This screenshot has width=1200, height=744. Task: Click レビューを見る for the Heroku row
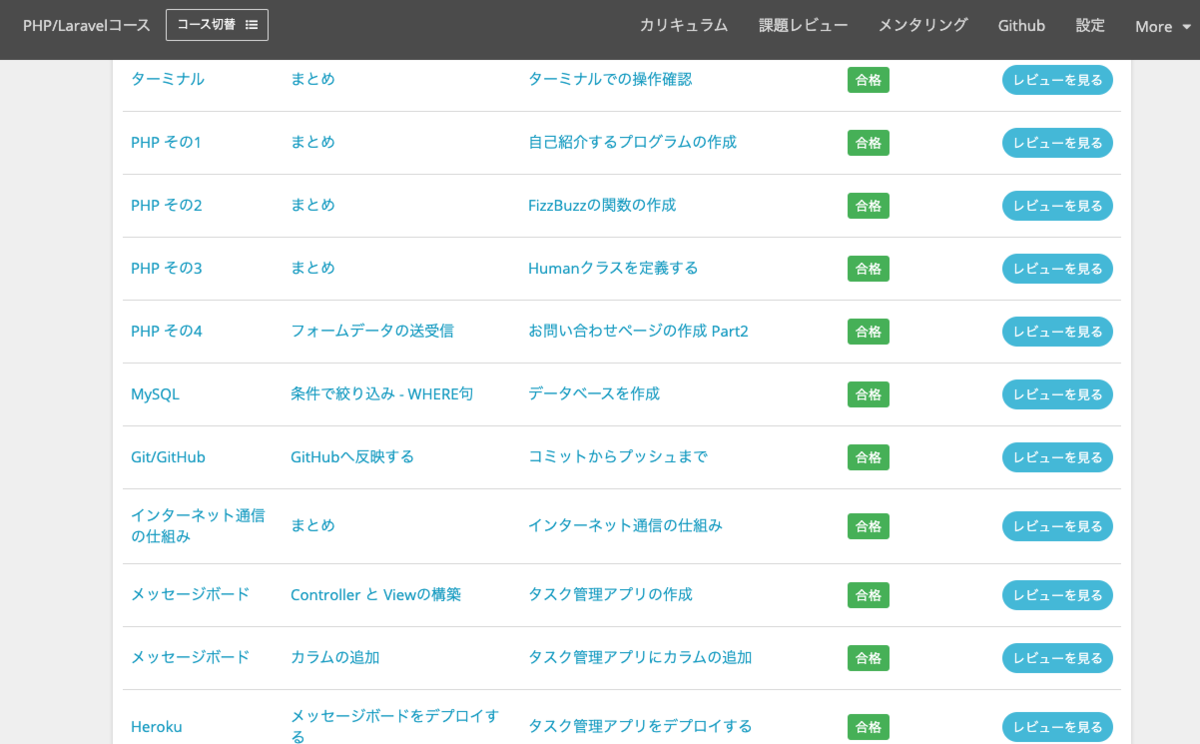click(1057, 726)
